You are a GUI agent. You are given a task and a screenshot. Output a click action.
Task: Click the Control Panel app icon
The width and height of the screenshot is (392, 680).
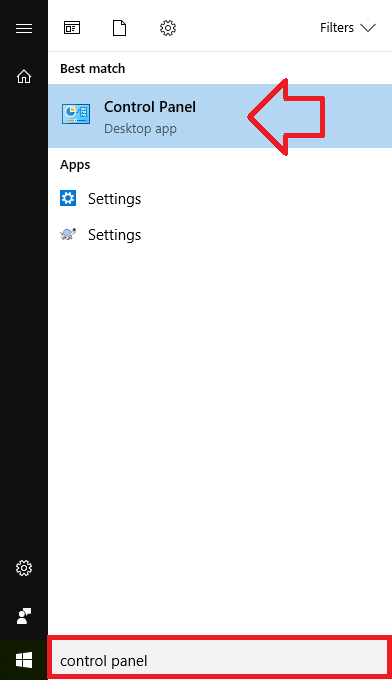coord(76,114)
